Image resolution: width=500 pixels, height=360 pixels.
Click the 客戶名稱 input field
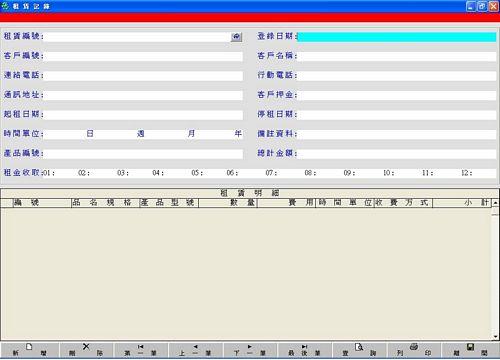[397, 56]
